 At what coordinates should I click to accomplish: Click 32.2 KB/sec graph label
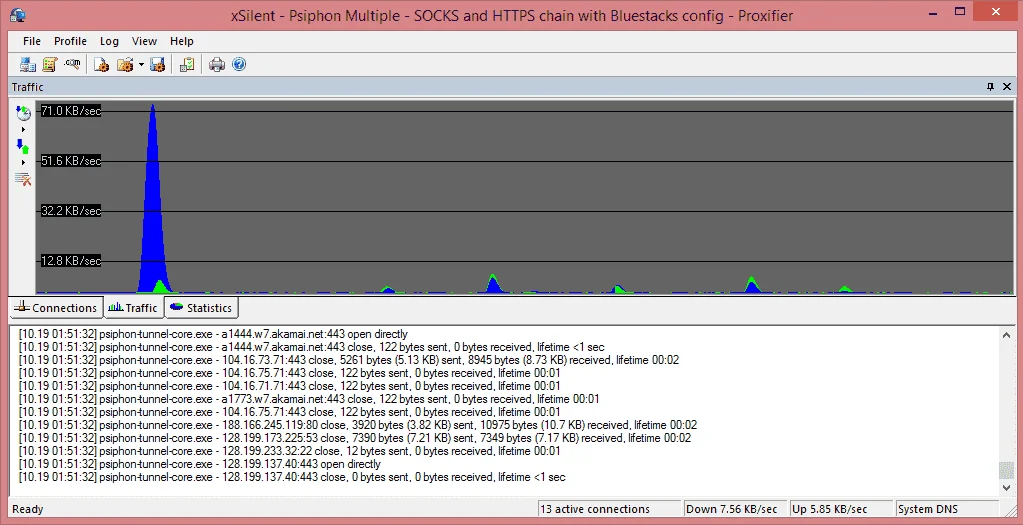click(70, 211)
